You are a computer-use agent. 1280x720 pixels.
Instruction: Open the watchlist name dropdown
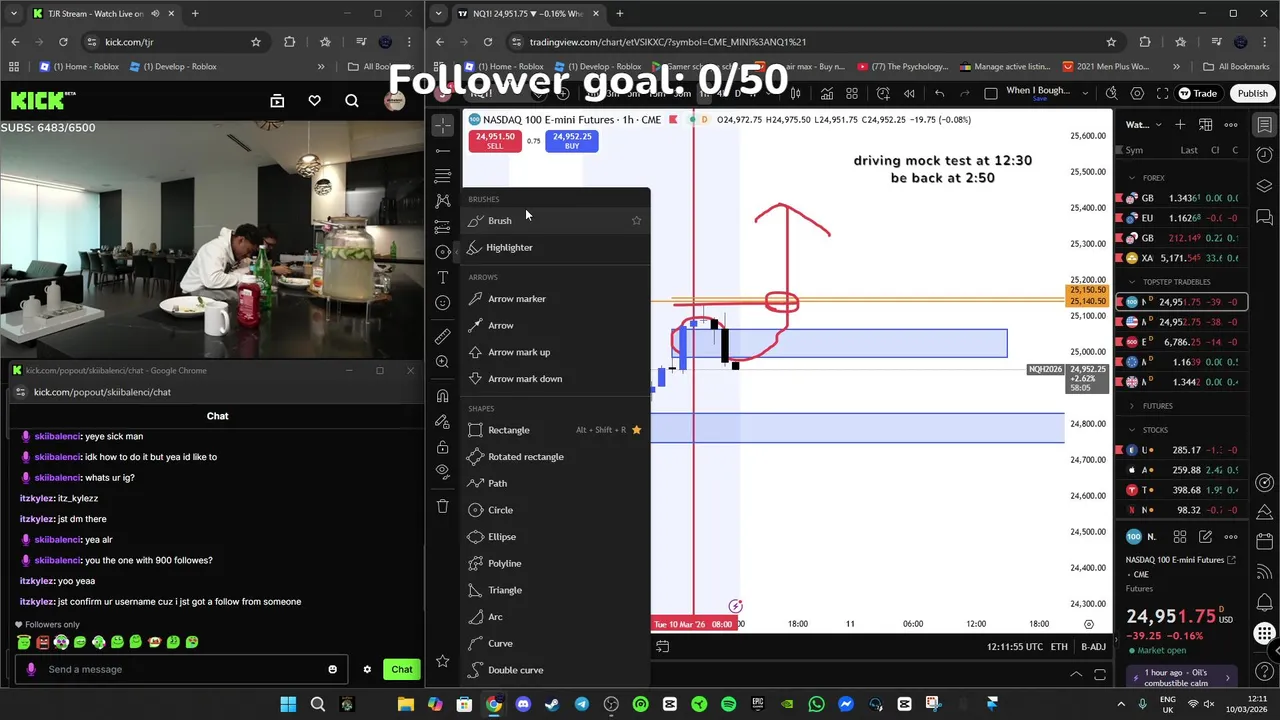[x=1144, y=125]
